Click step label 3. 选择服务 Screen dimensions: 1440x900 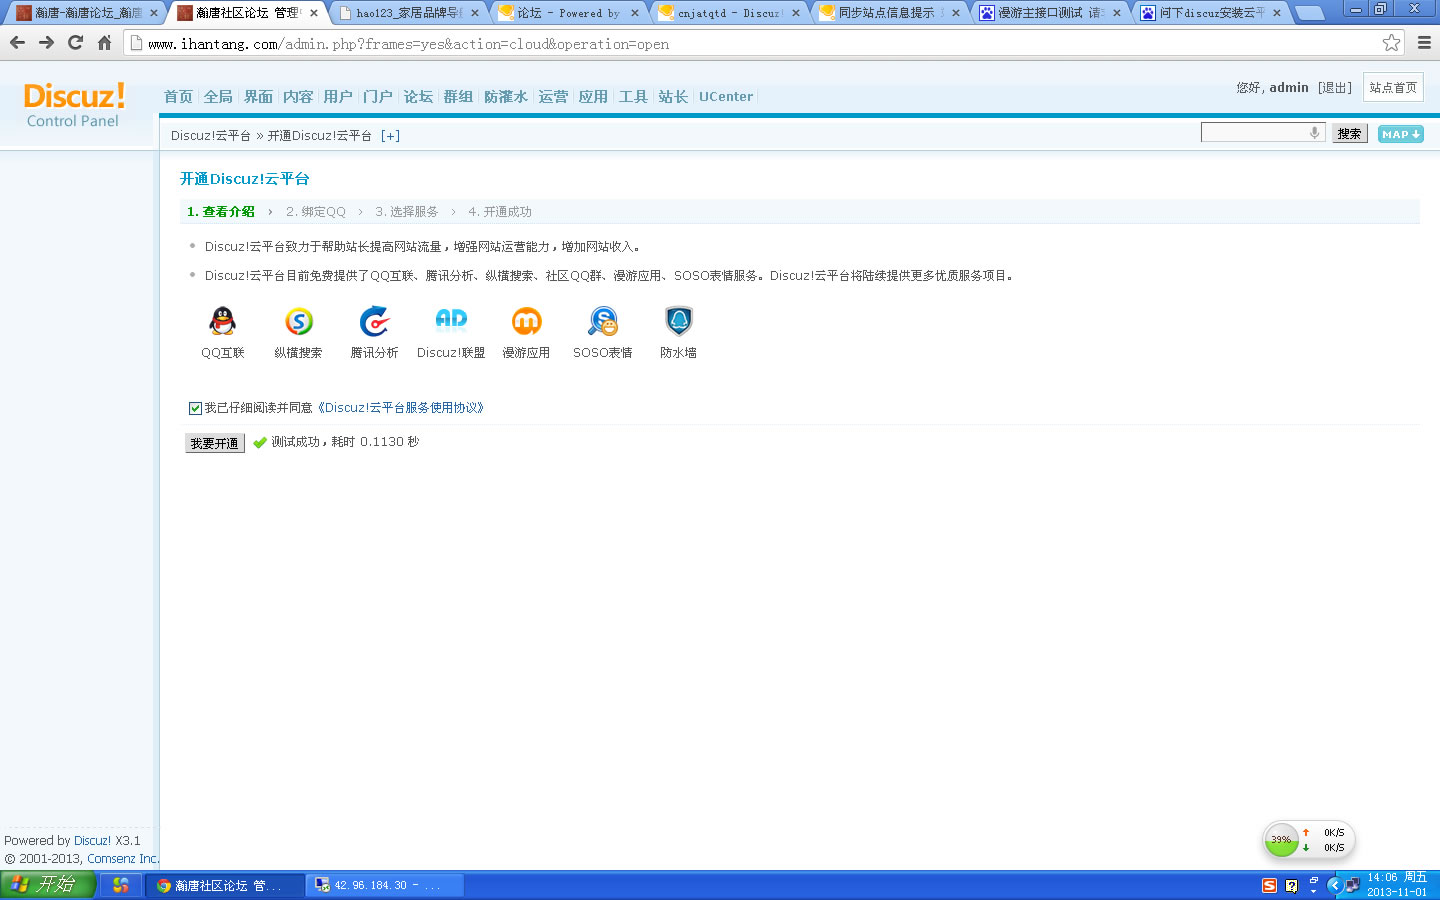pos(406,212)
